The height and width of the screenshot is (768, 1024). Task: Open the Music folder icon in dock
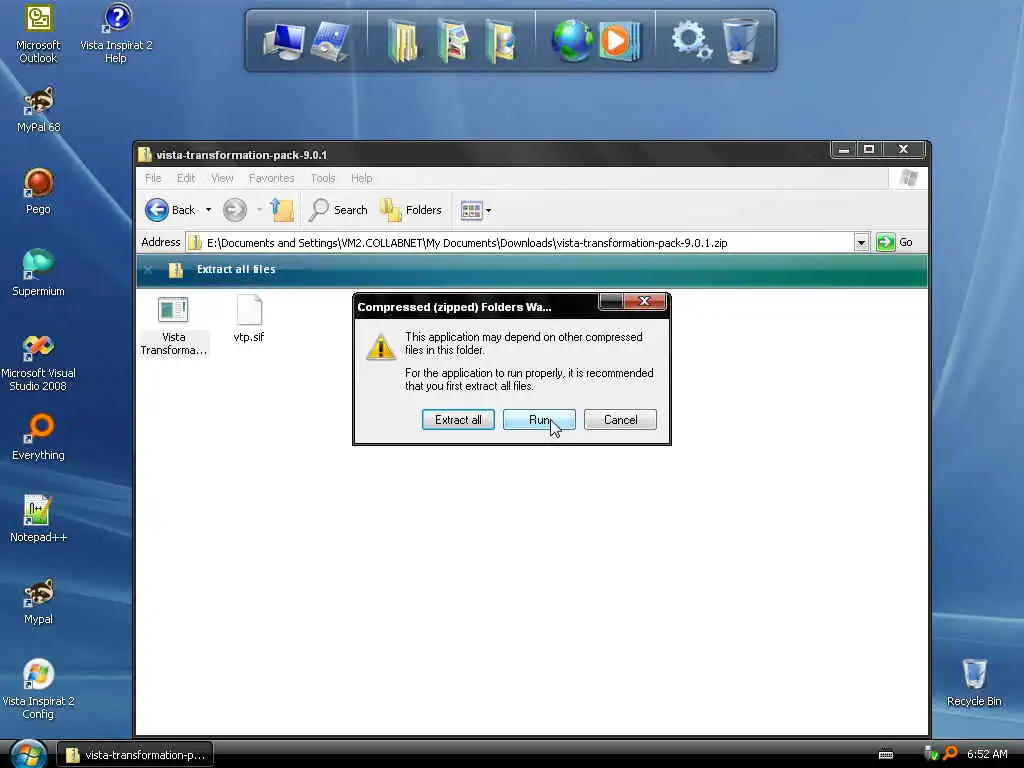[500, 41]
